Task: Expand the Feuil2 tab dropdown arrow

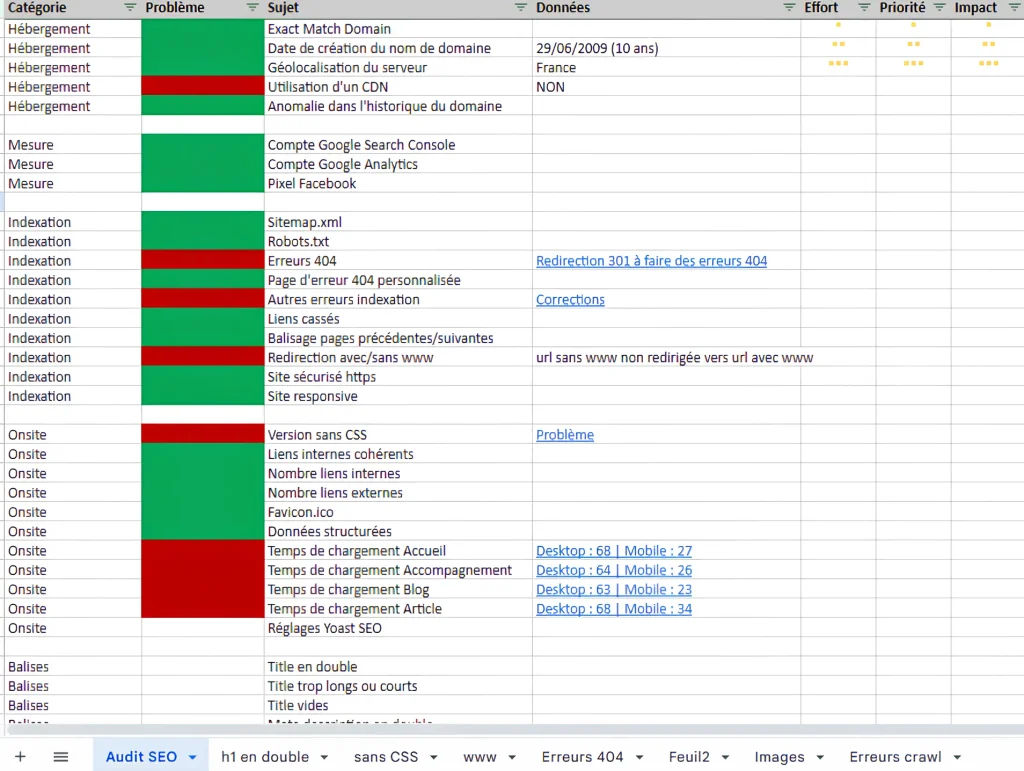Action: pos(725,757)
